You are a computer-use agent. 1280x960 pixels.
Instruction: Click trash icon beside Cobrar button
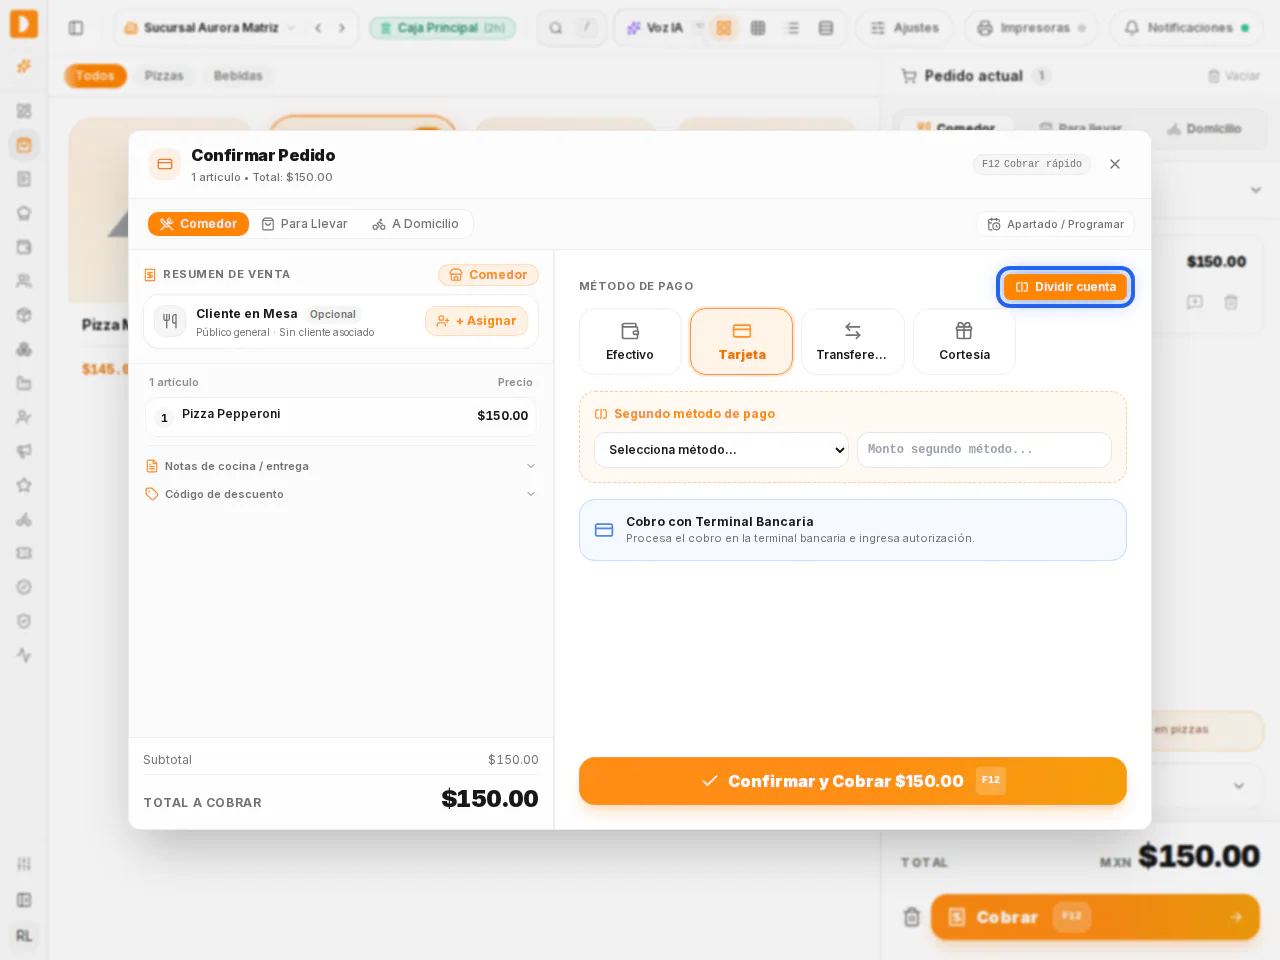click(911, 917)
